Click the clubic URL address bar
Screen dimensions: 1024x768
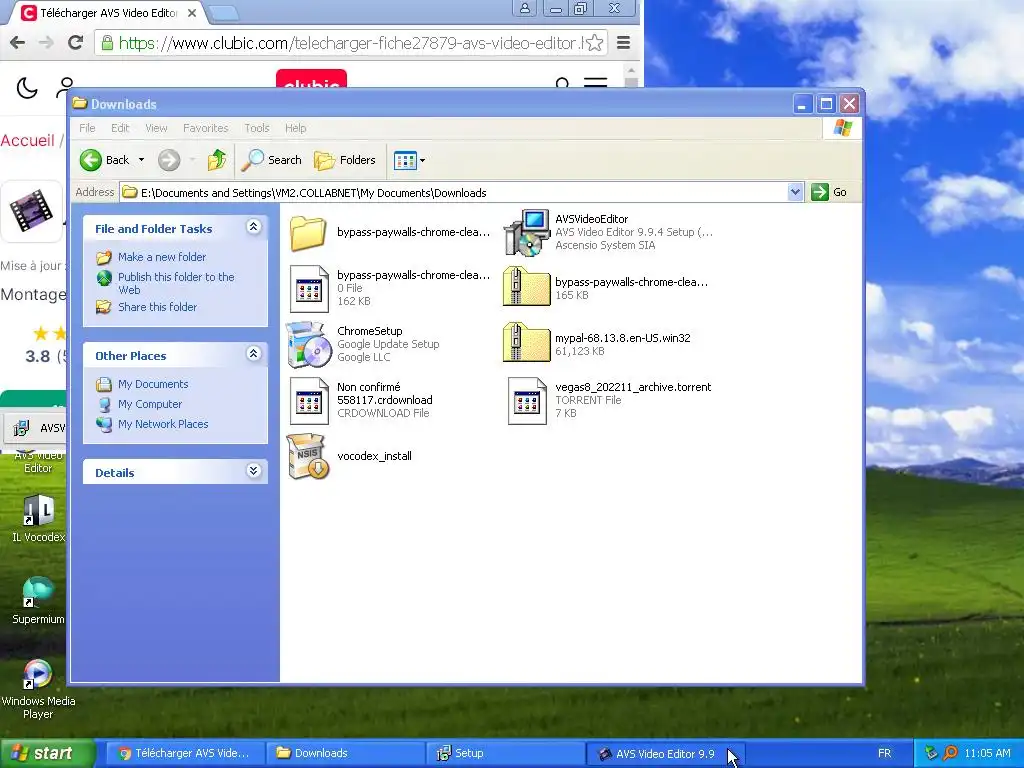click(351, 43)
